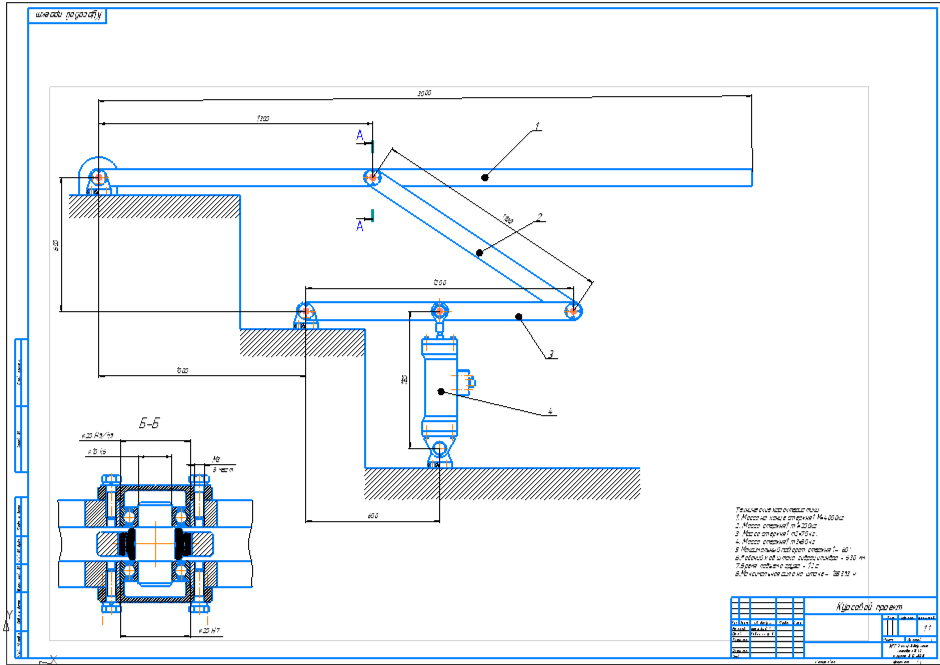Click the diameter "H7" label below section view
The height and width of the screenshot is (665, 940).
coord(207,631)
